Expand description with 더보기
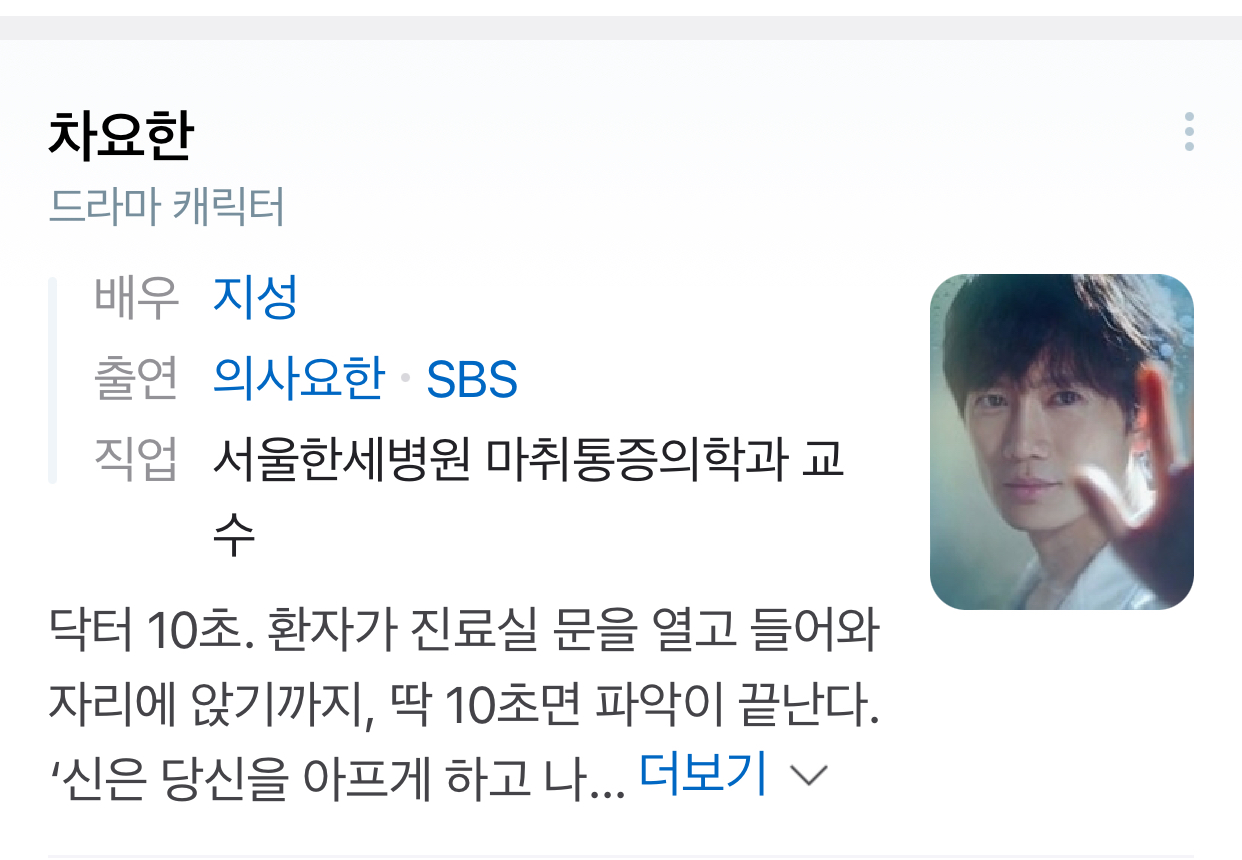 coord(703,774)
